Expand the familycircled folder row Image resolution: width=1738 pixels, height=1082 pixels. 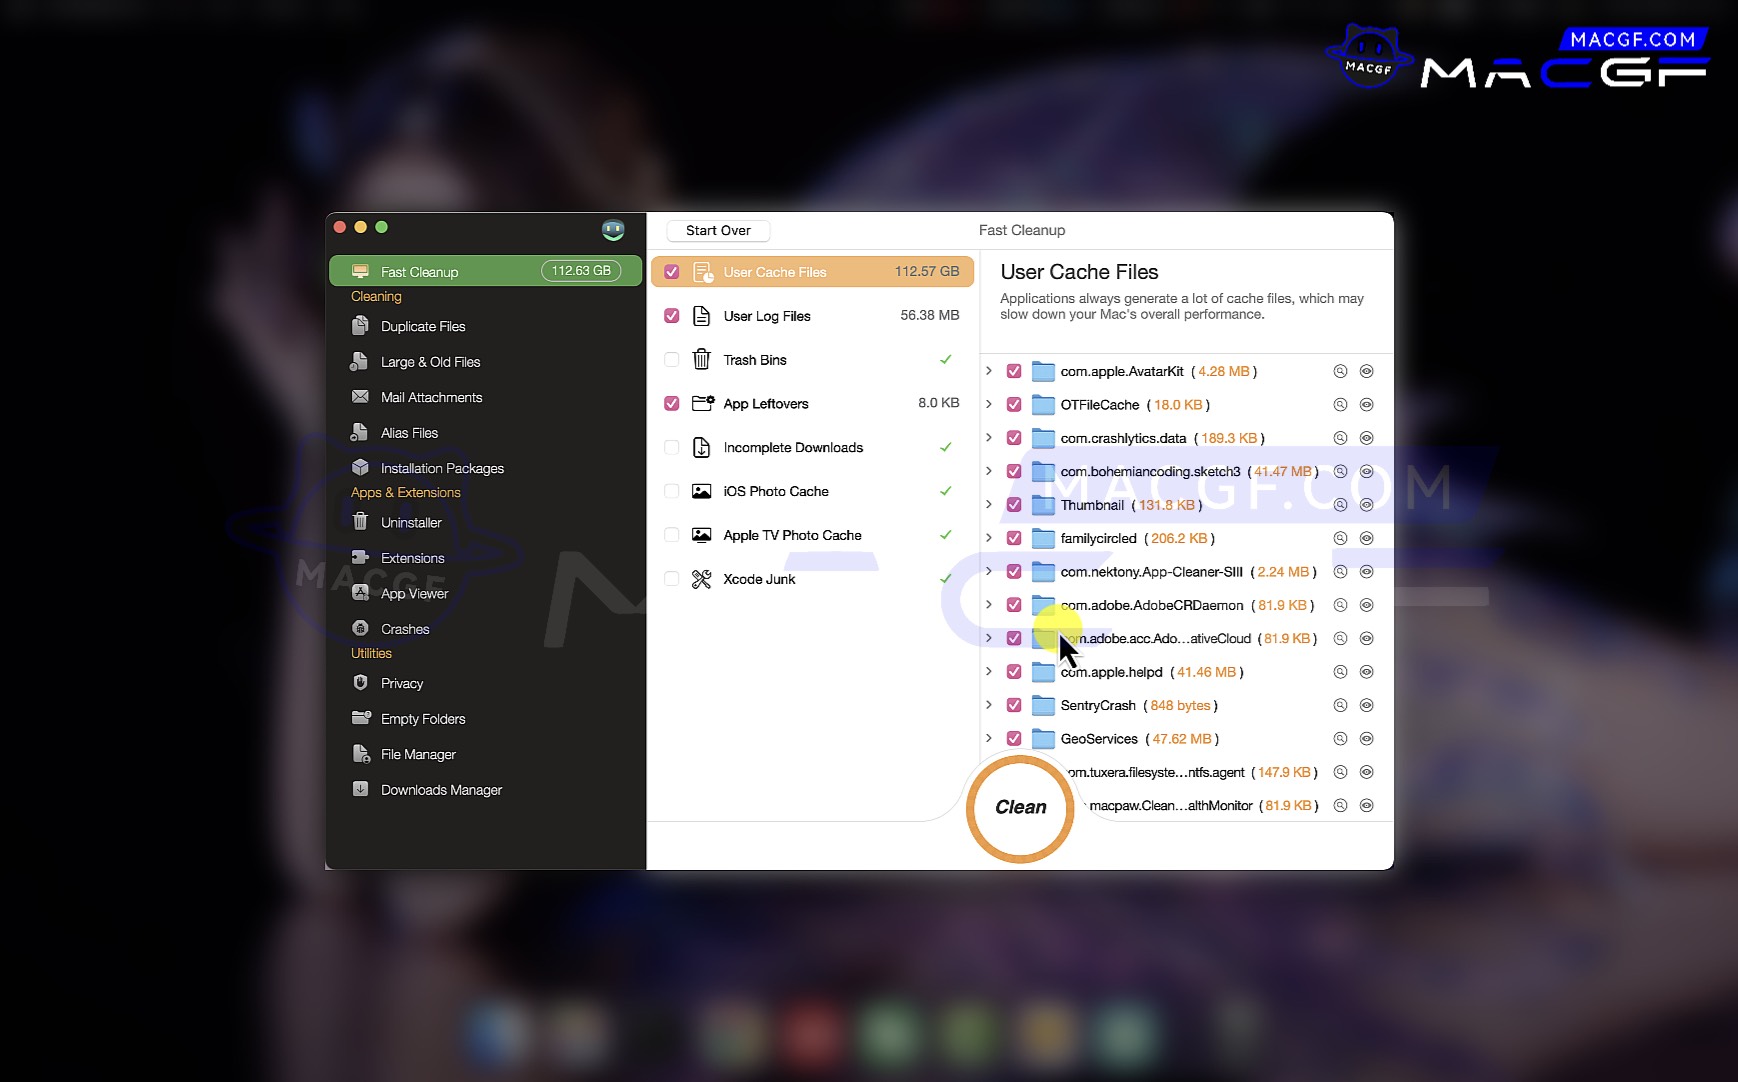[989, 538]
